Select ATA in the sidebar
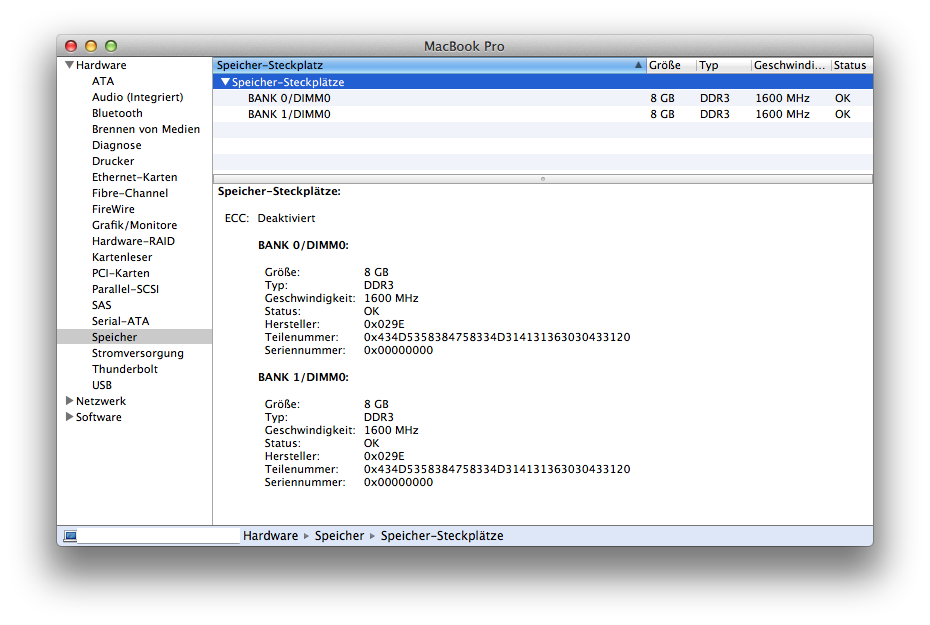 click(x=103, y=81)
